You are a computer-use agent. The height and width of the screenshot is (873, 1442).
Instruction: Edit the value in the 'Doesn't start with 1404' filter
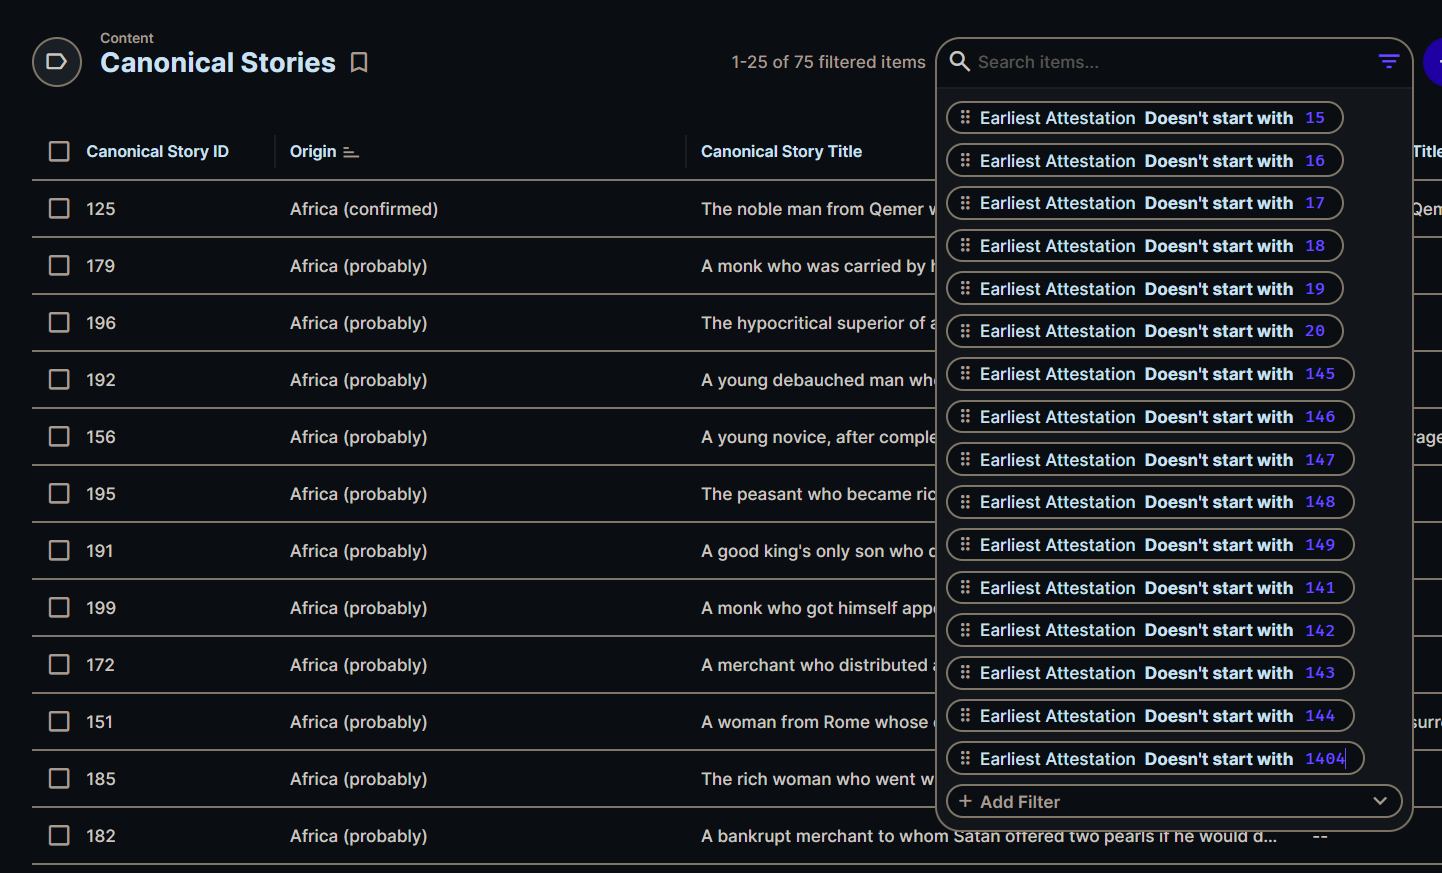tap(1325, 758)
